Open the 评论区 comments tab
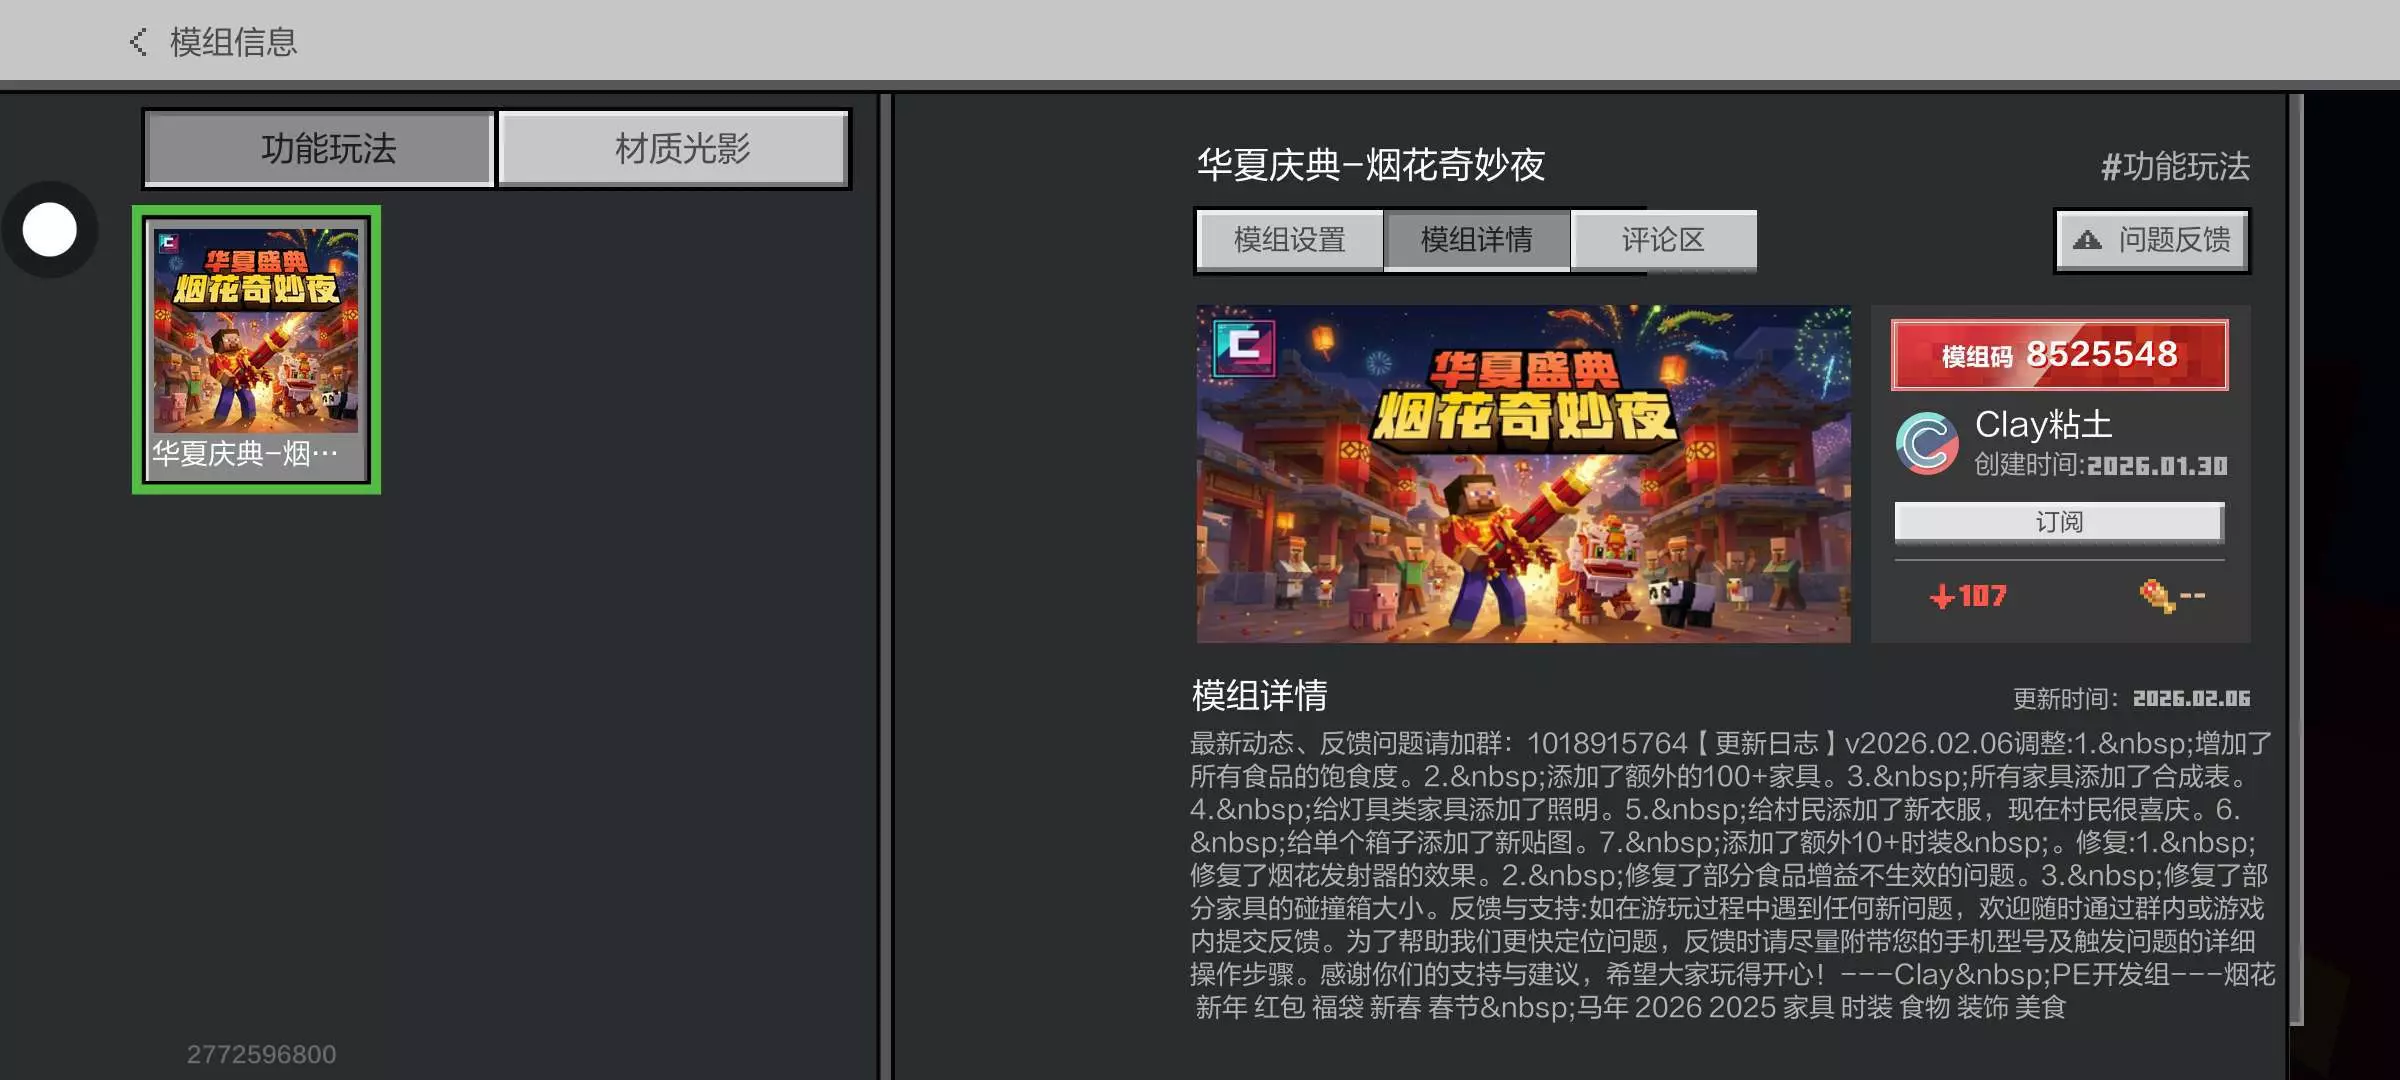Screen dimensions: 2400x1080 1663,240
